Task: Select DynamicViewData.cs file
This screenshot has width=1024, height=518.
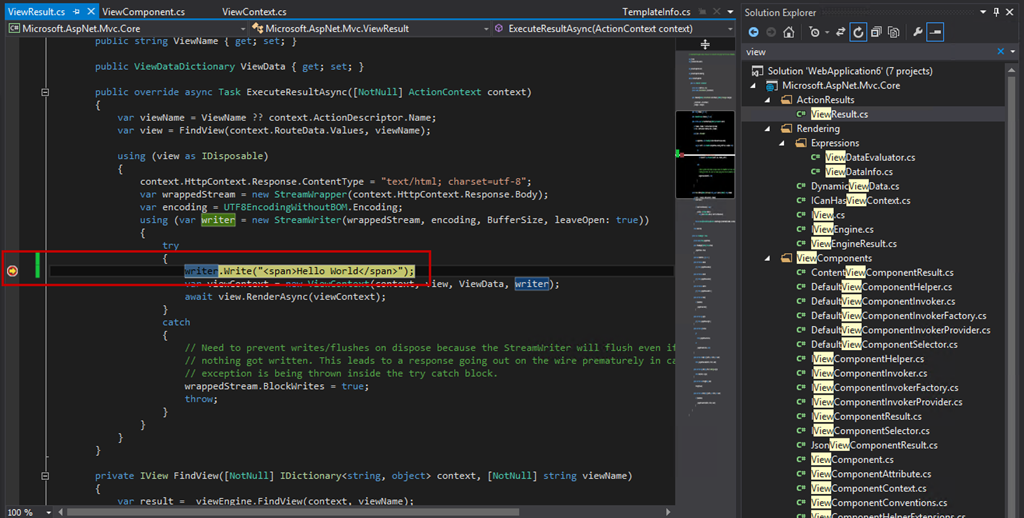Action: point(855,186)
